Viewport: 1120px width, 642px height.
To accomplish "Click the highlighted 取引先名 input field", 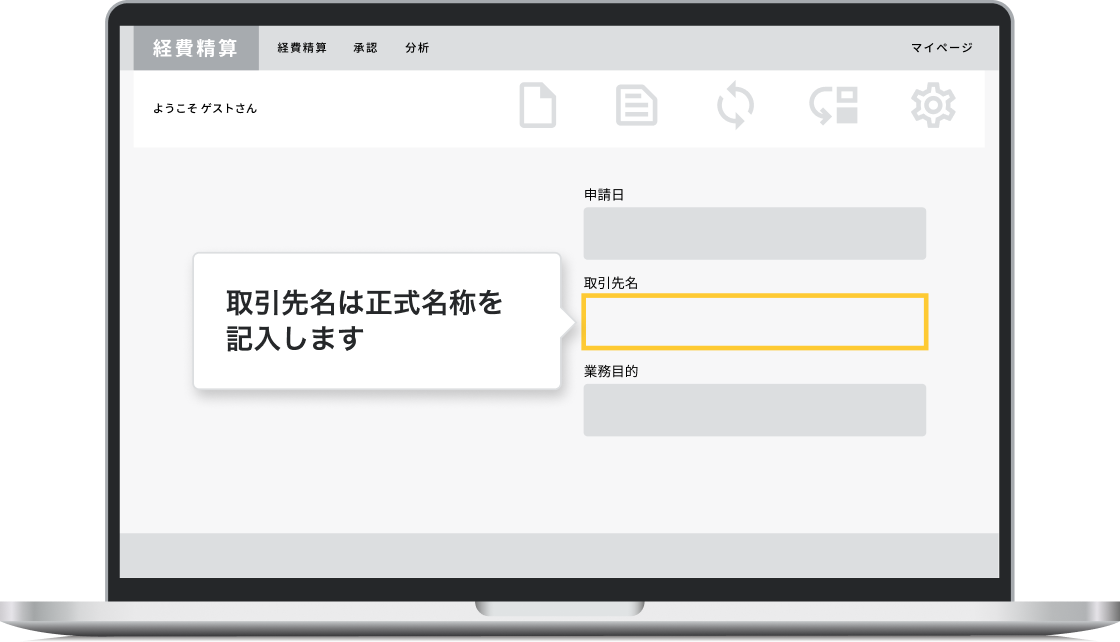I will (x=754, y=322).
